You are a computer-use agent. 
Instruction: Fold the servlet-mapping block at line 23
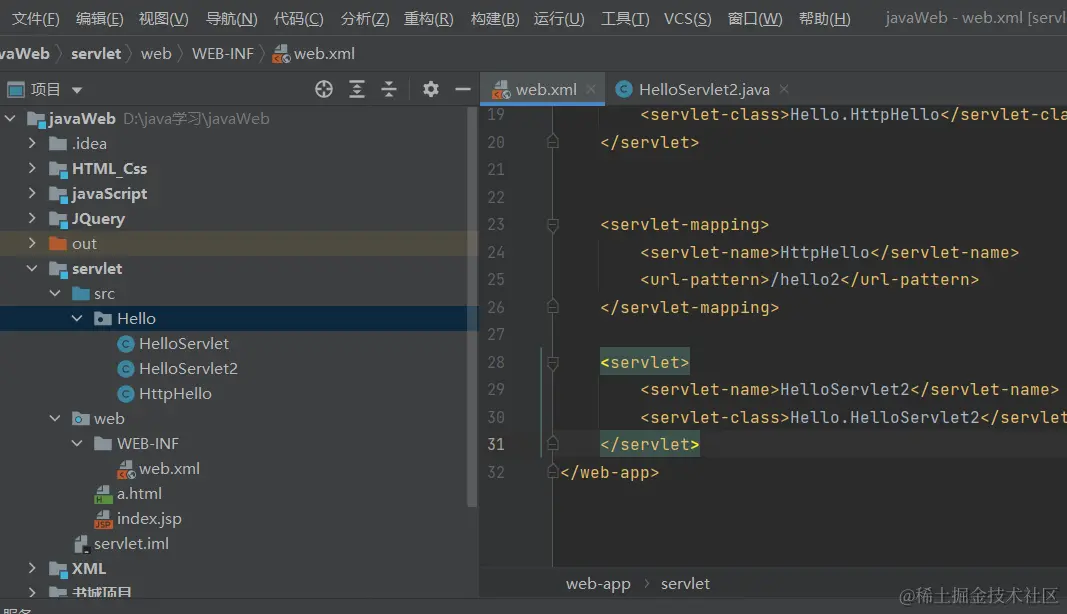(x=553, y=225)
